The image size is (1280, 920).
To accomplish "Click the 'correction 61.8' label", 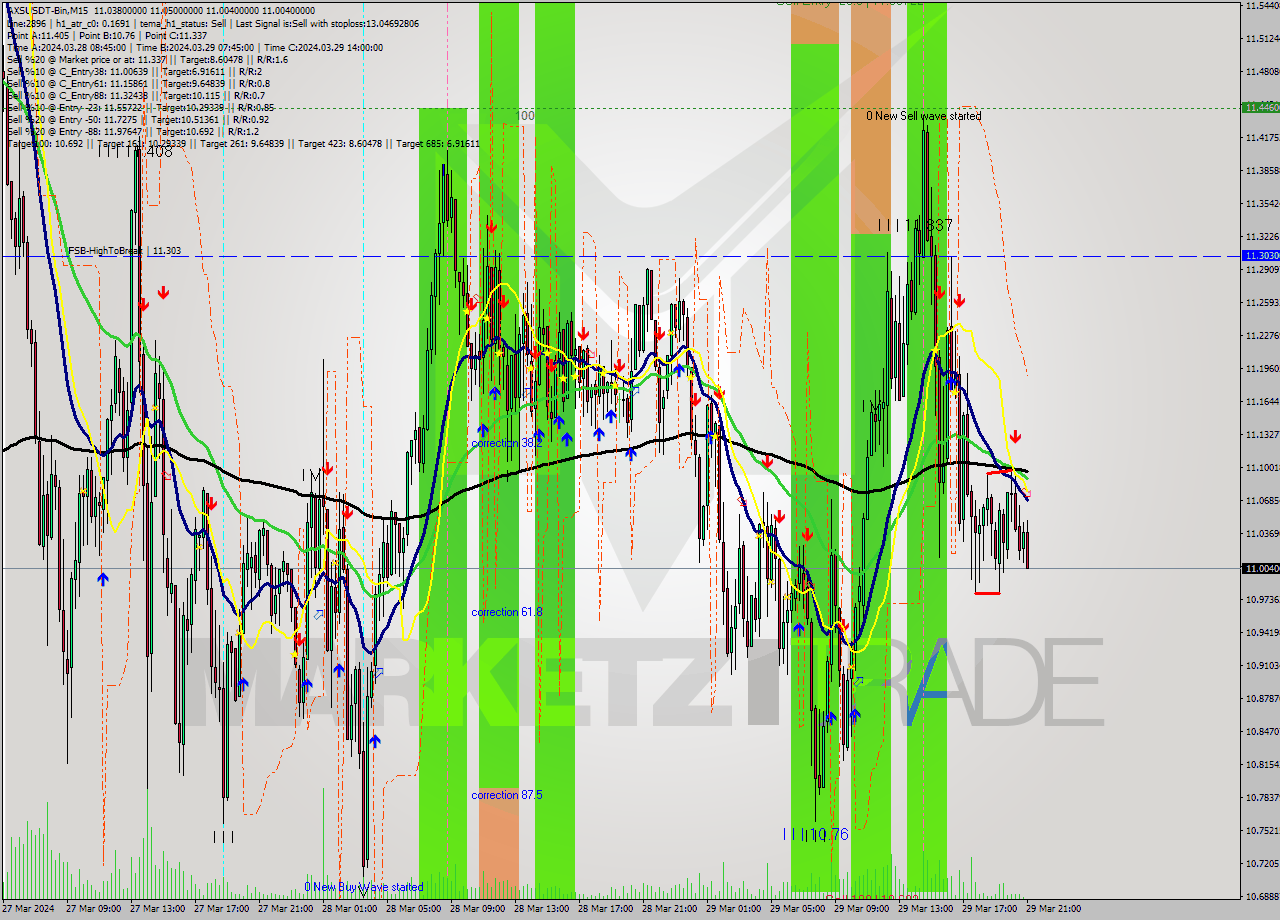I will click(x=507, y=611).
